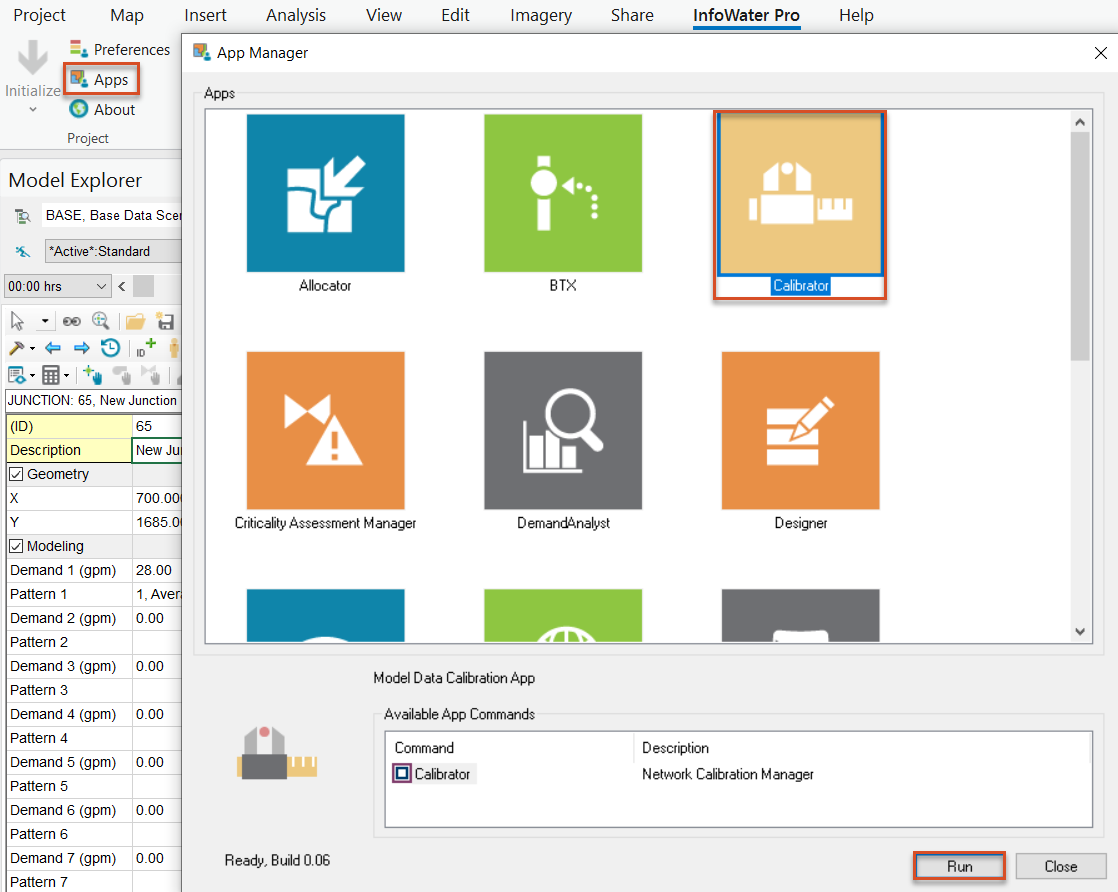
Task: Open the Edit ribbon tab
Action: pyautogui.click(x=455, y=15)
